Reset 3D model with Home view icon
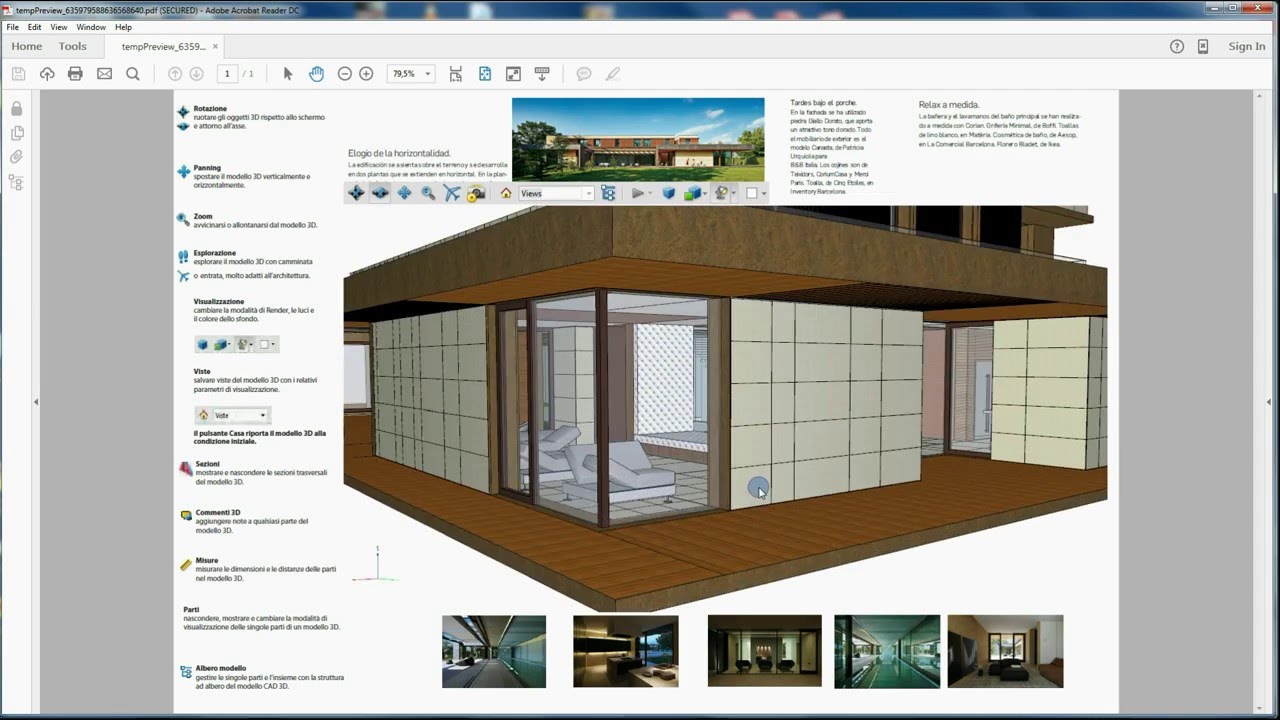Image resolution: width=1280 pixels, height=720 pixels. click(x=506, y=193)
